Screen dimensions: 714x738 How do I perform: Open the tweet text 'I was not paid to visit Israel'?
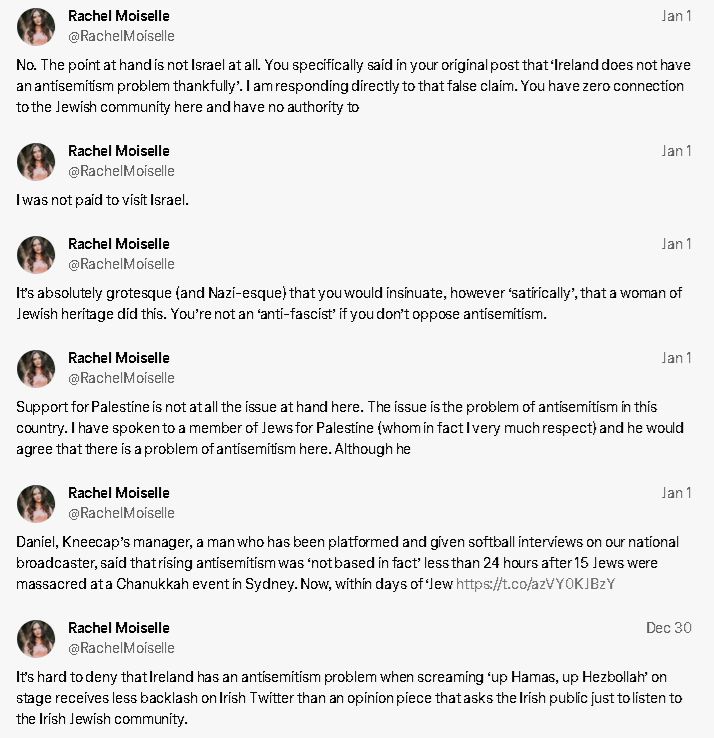coord(102,200)
